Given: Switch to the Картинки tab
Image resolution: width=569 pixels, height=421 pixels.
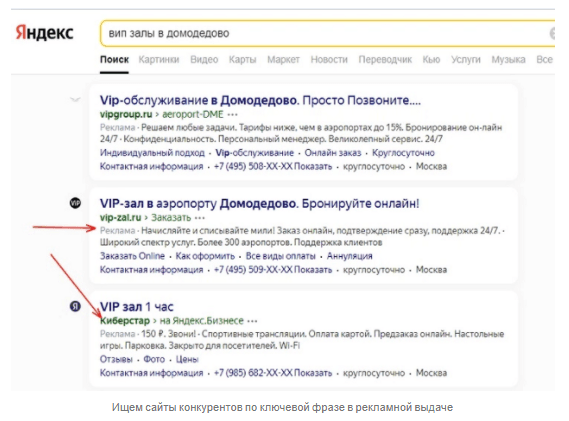Looking at the screenshot, I should (x=159, y=60).
